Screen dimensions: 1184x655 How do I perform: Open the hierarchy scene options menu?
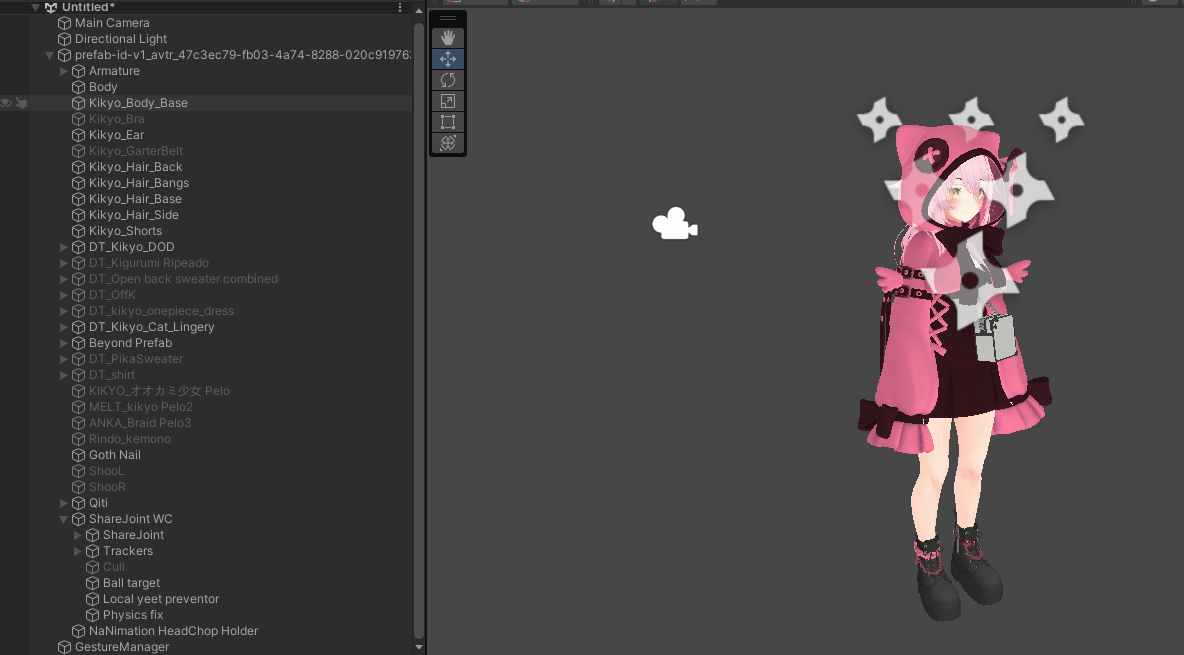pyautogui.click(x=400, y=7)
